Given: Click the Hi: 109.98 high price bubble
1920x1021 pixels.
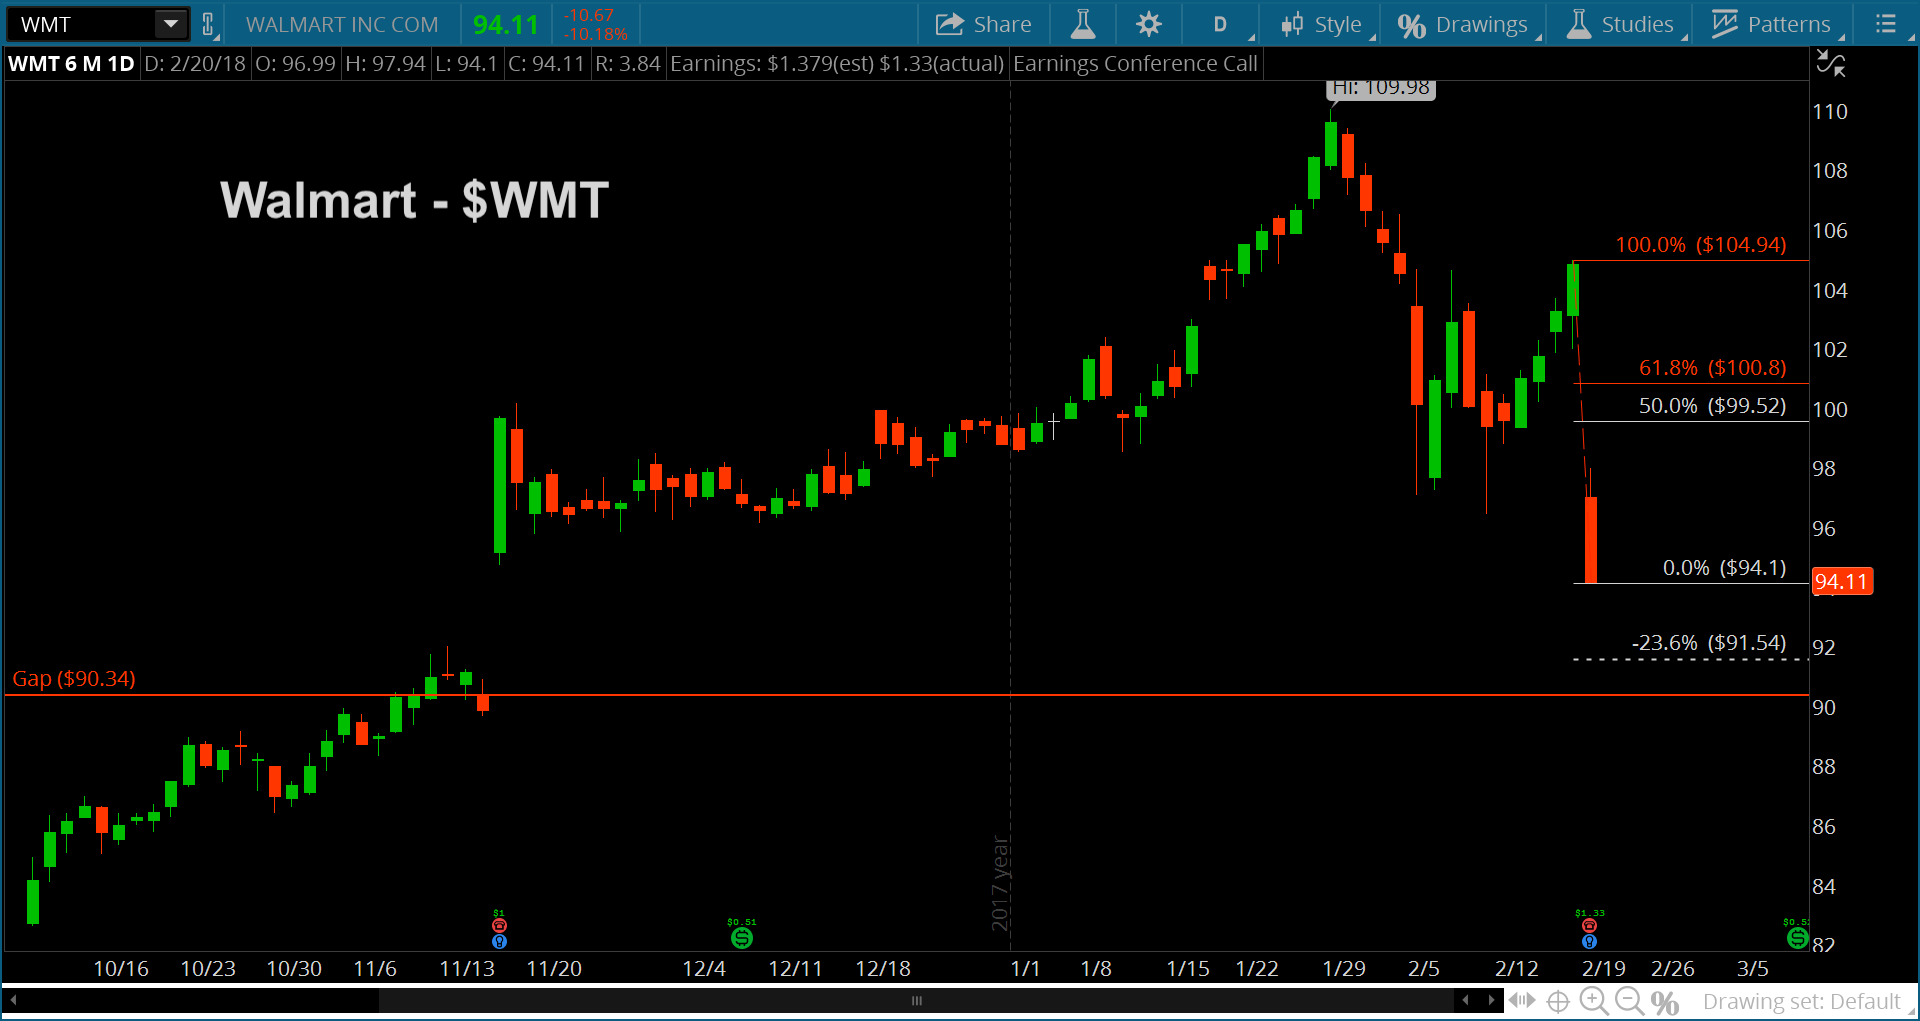Looking at the screenshot, I should point(1381,88).
